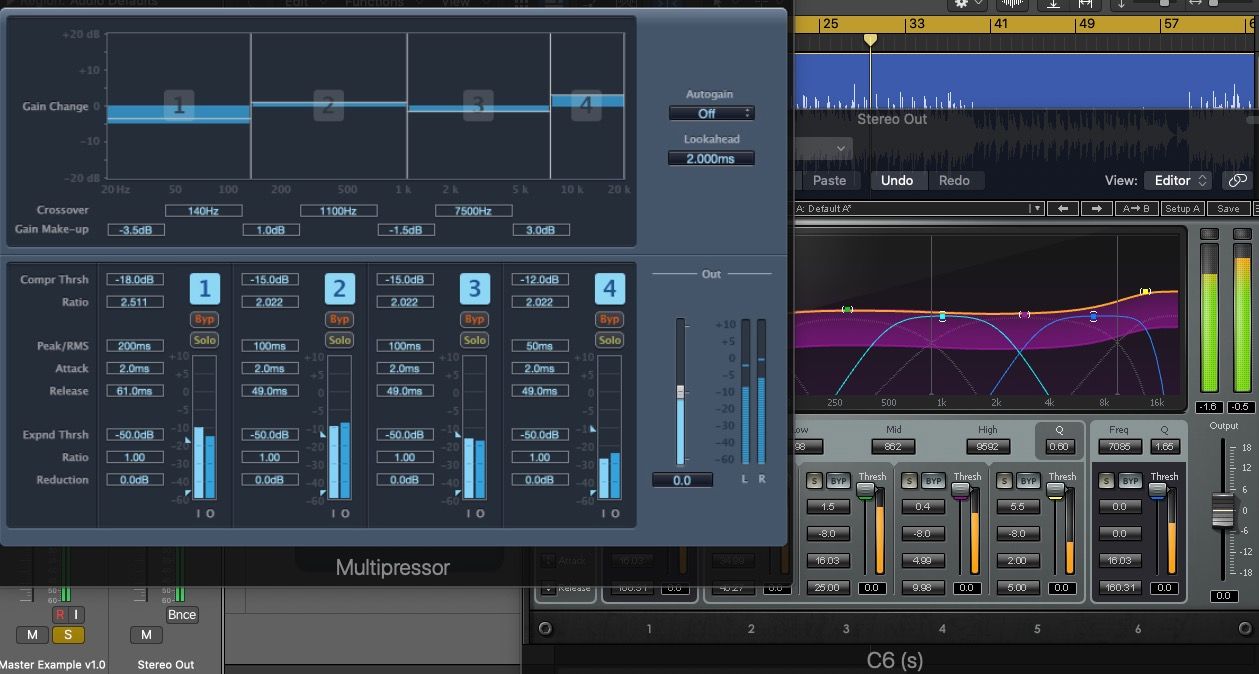Viewport: 1259px width, 674px height.
Task: Mute the Stereo Out track
Action: (x=144, y=634)
